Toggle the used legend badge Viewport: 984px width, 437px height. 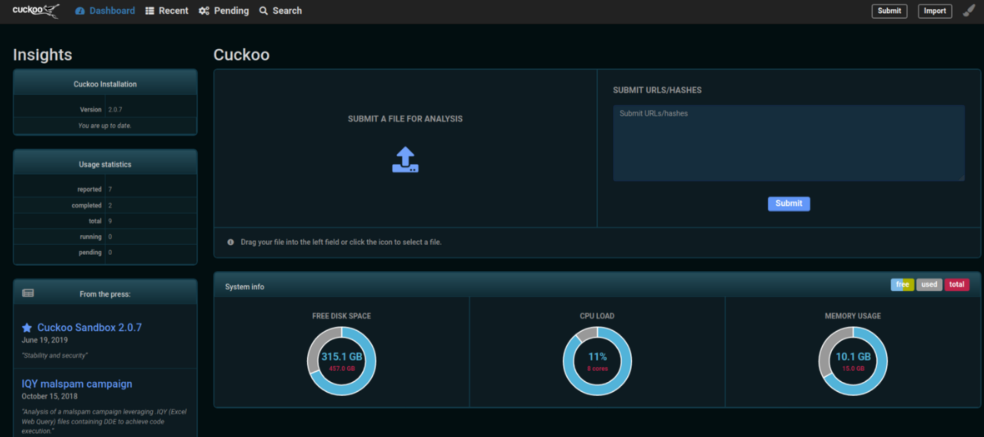point(929,284)
